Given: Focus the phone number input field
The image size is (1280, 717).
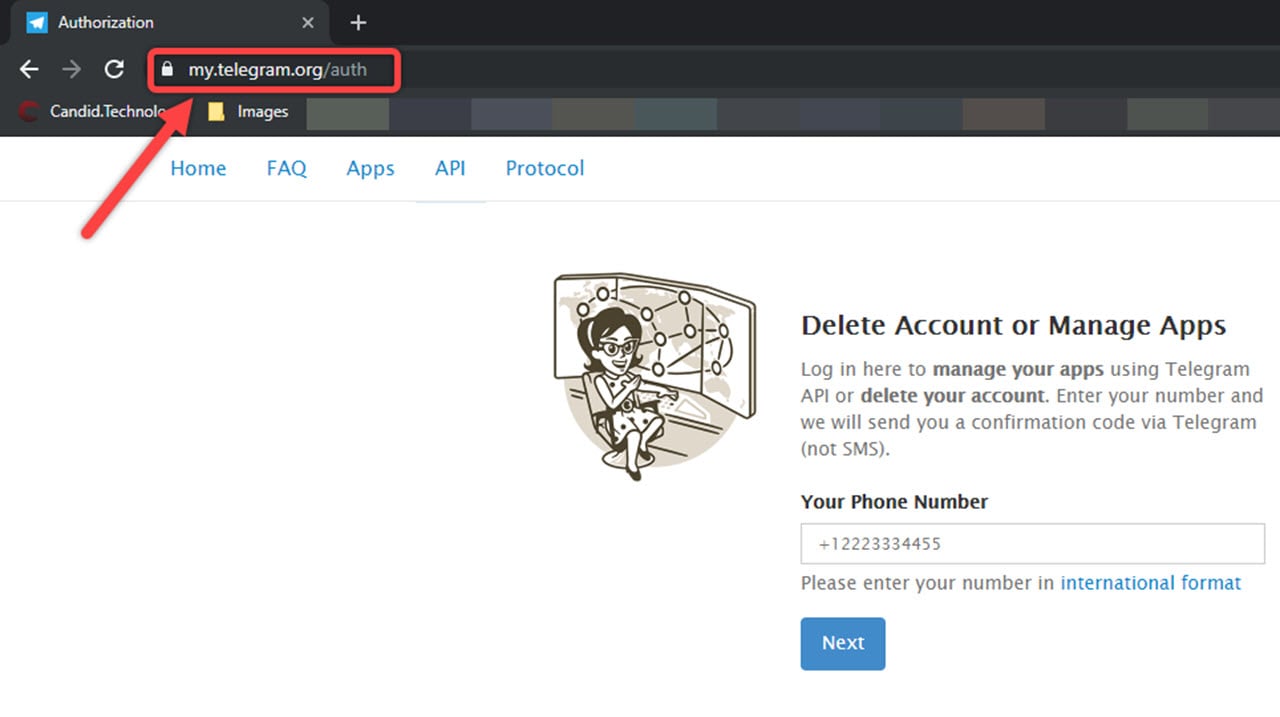Looking at the screenshot, I should 1032,544.
